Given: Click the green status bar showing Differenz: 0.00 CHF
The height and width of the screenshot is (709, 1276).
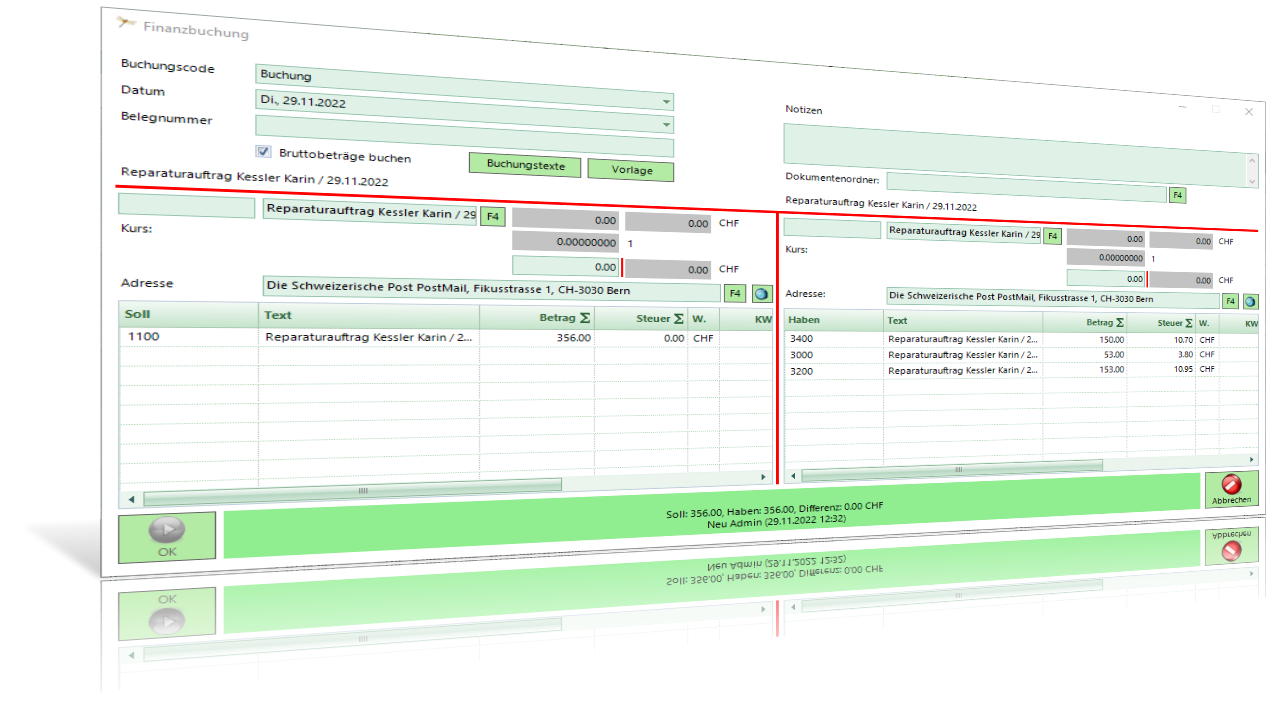Looking at the screenshot, I should click(x=712, y=514).
